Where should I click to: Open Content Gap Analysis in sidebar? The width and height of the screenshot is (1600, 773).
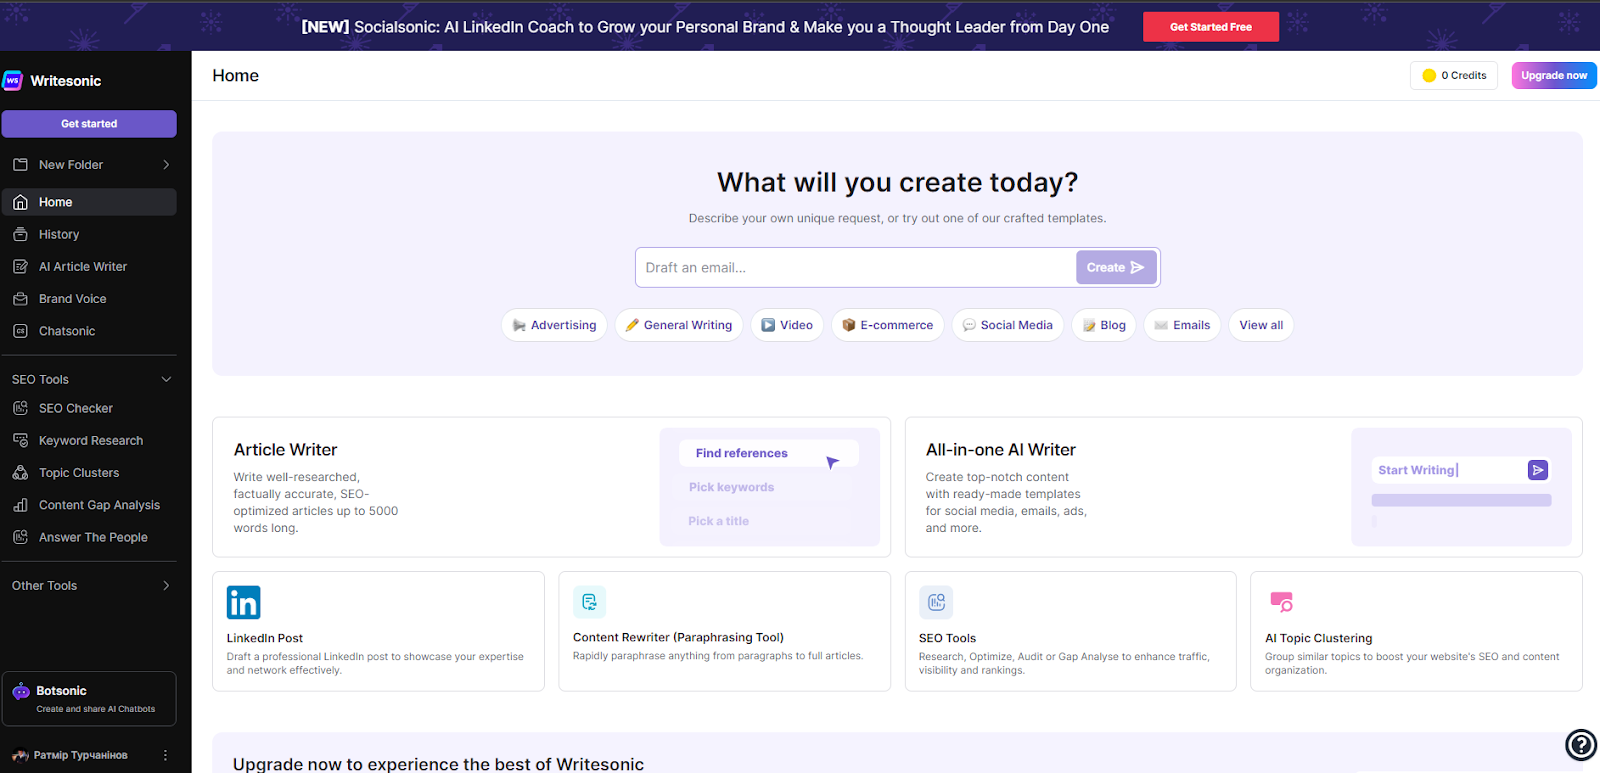89,505
